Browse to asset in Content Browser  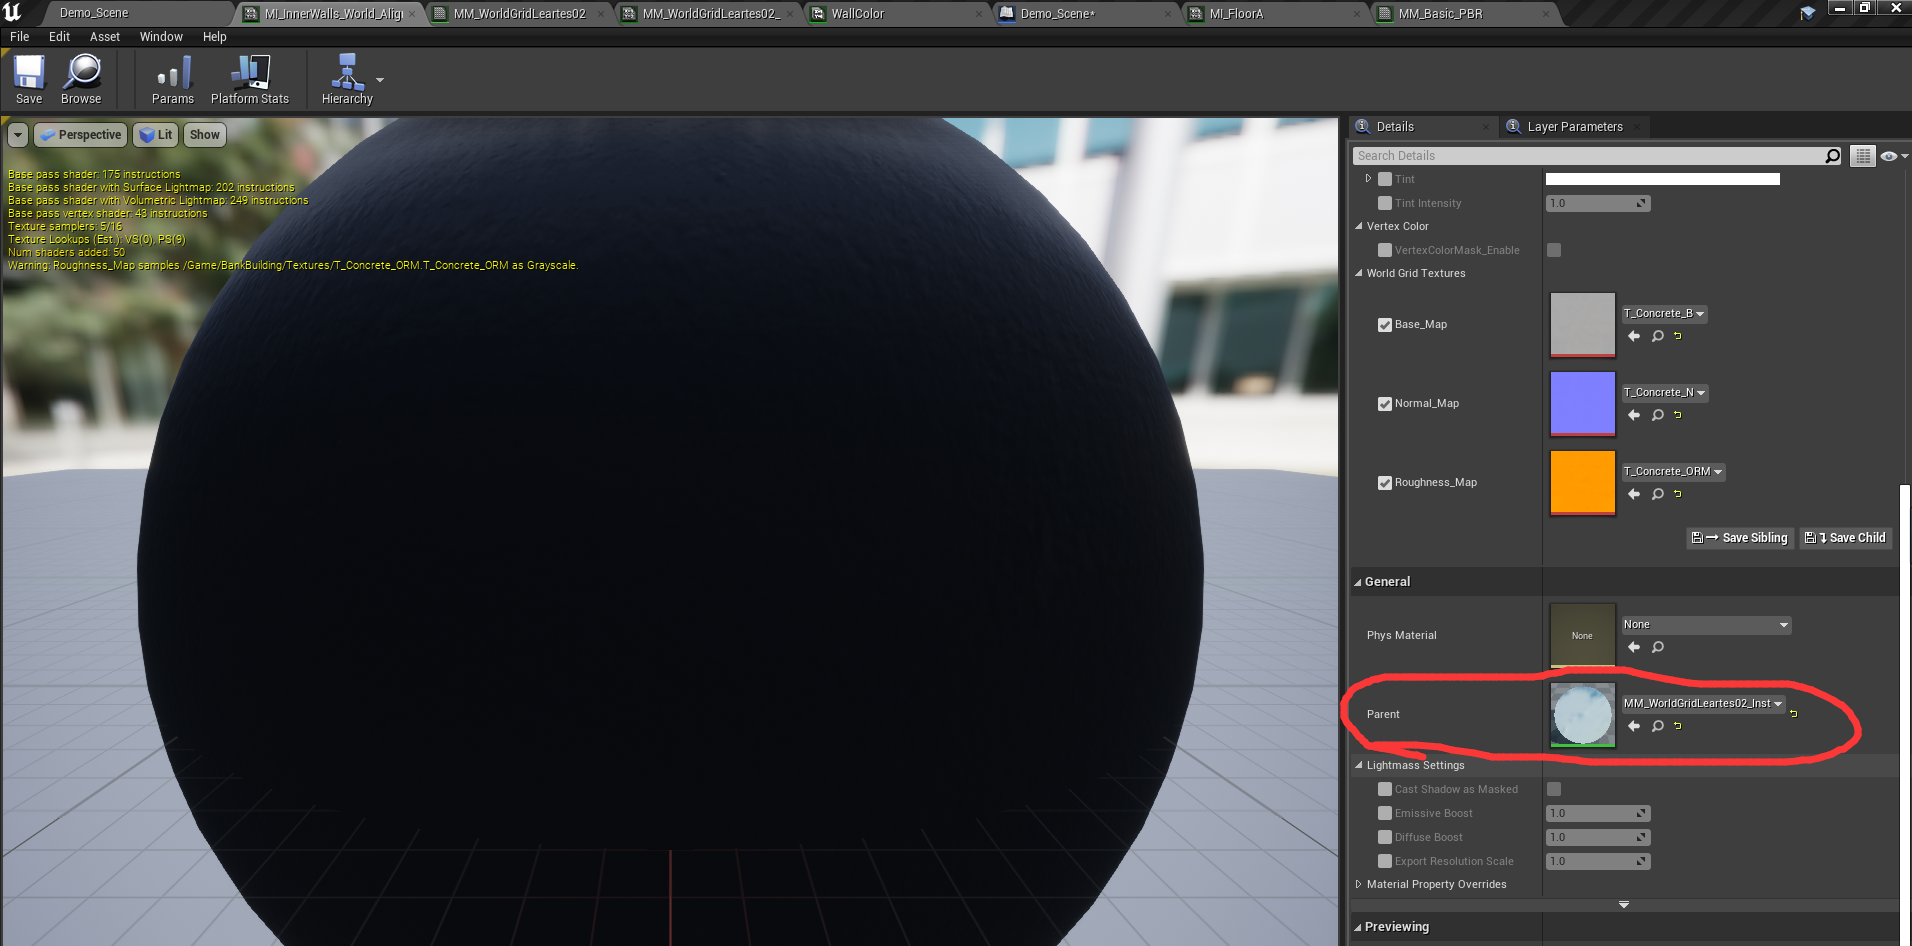click(81, 79)
